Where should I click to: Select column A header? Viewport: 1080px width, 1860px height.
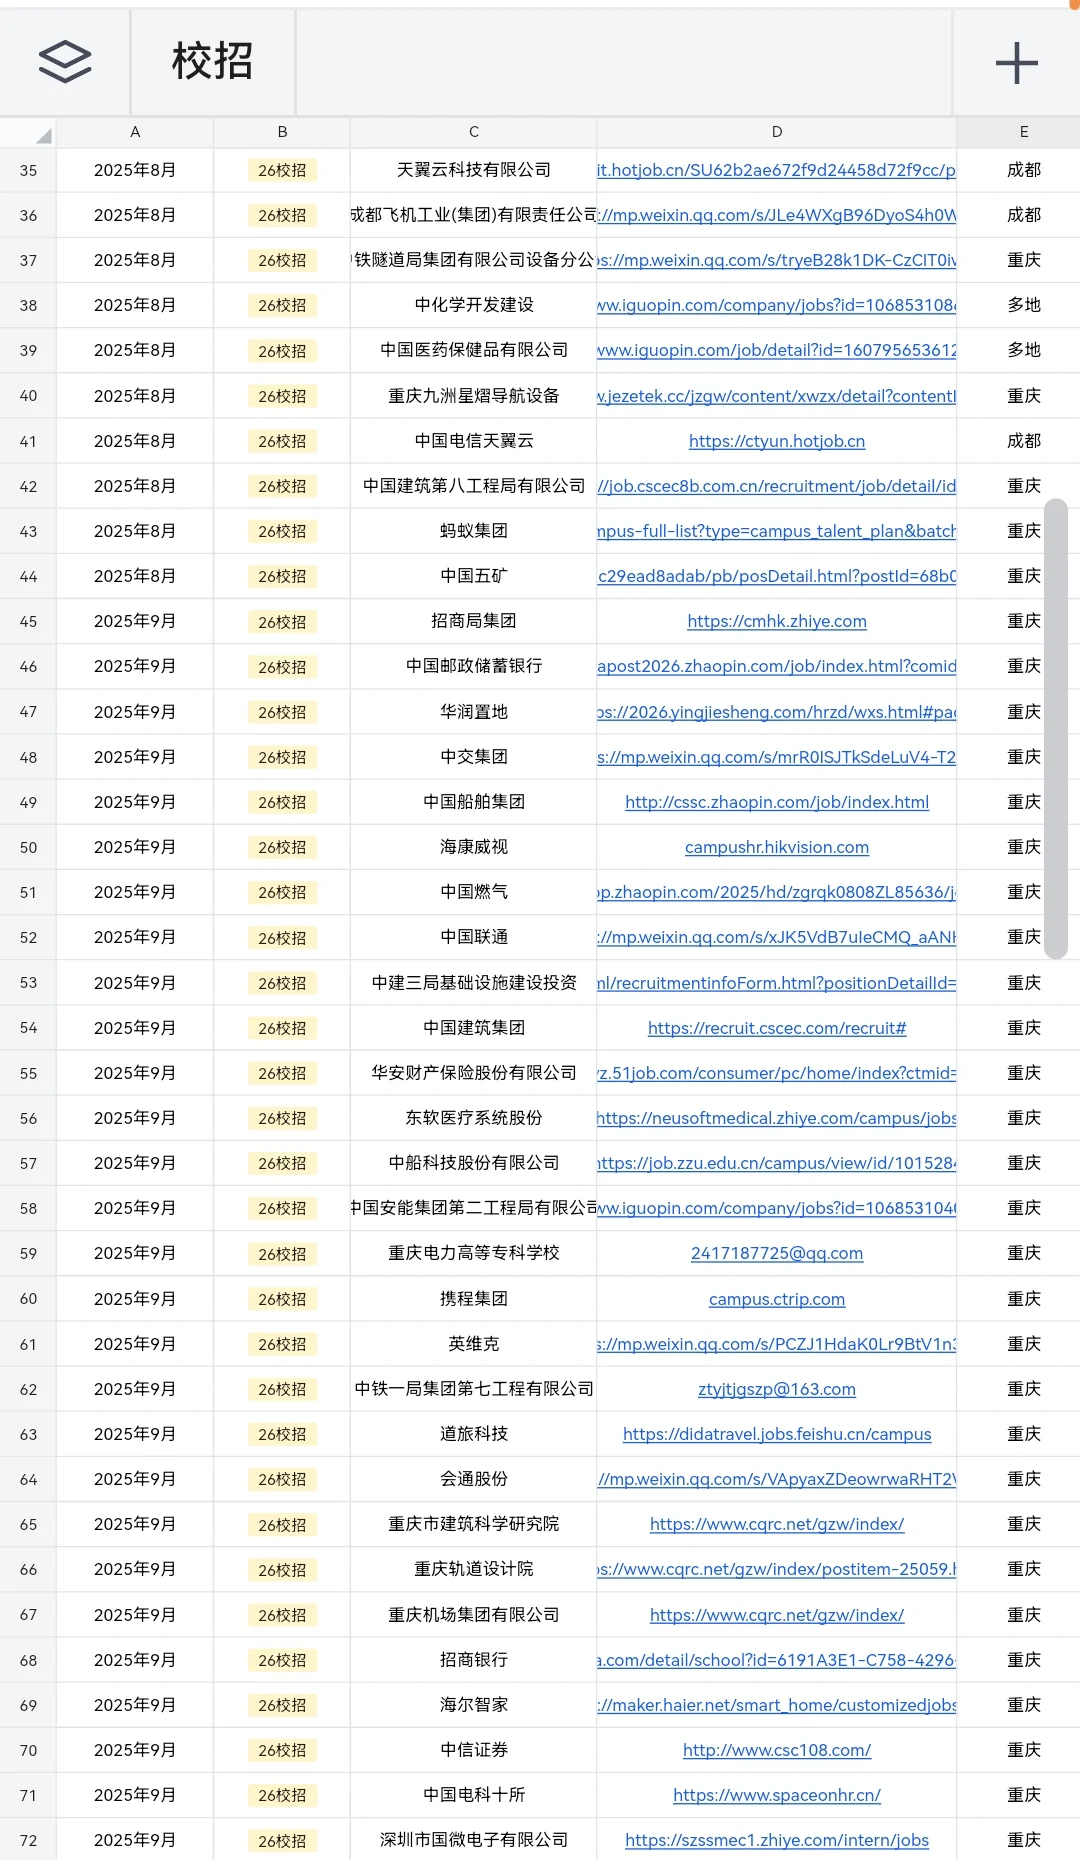pyautogui.click(x=135, y=132)
